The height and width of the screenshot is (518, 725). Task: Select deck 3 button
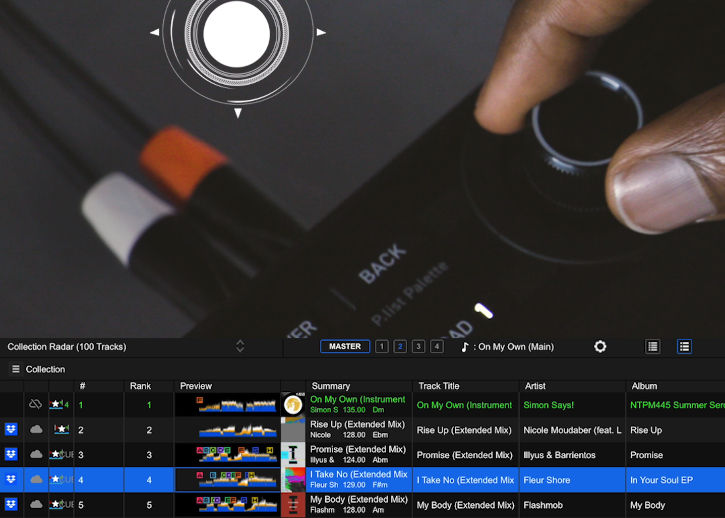[418, 346]
